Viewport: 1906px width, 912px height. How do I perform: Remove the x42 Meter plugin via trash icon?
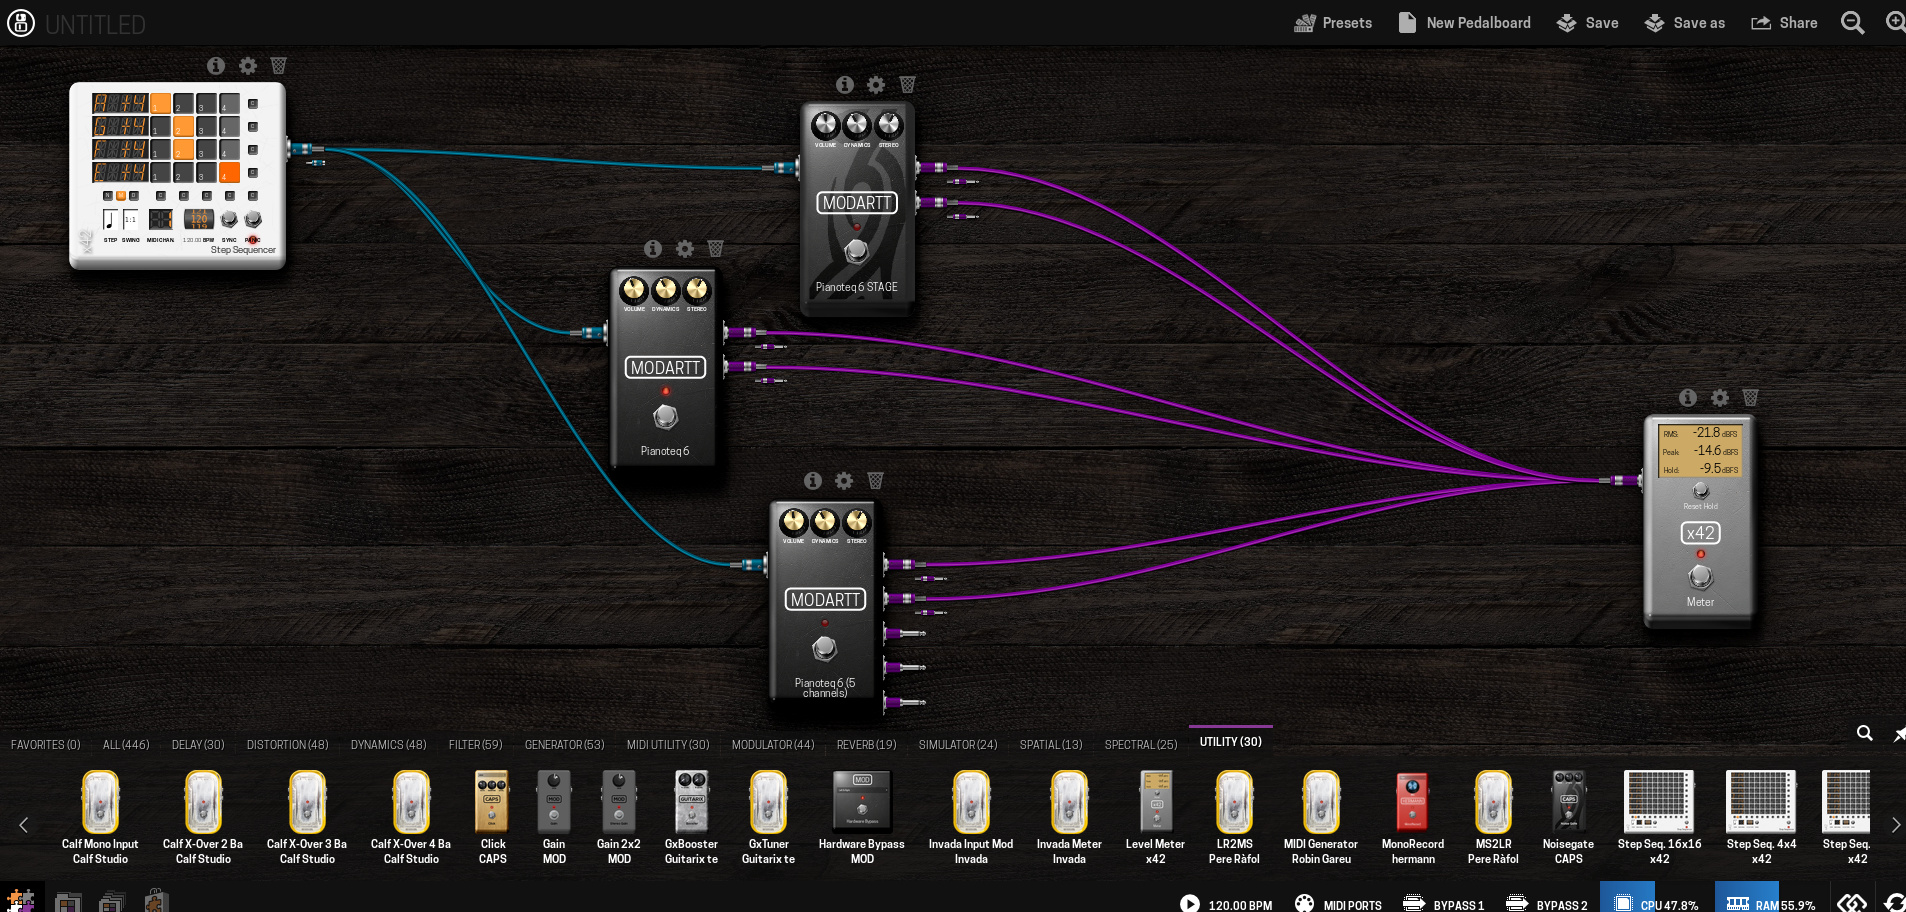(x=1751, y=398)
